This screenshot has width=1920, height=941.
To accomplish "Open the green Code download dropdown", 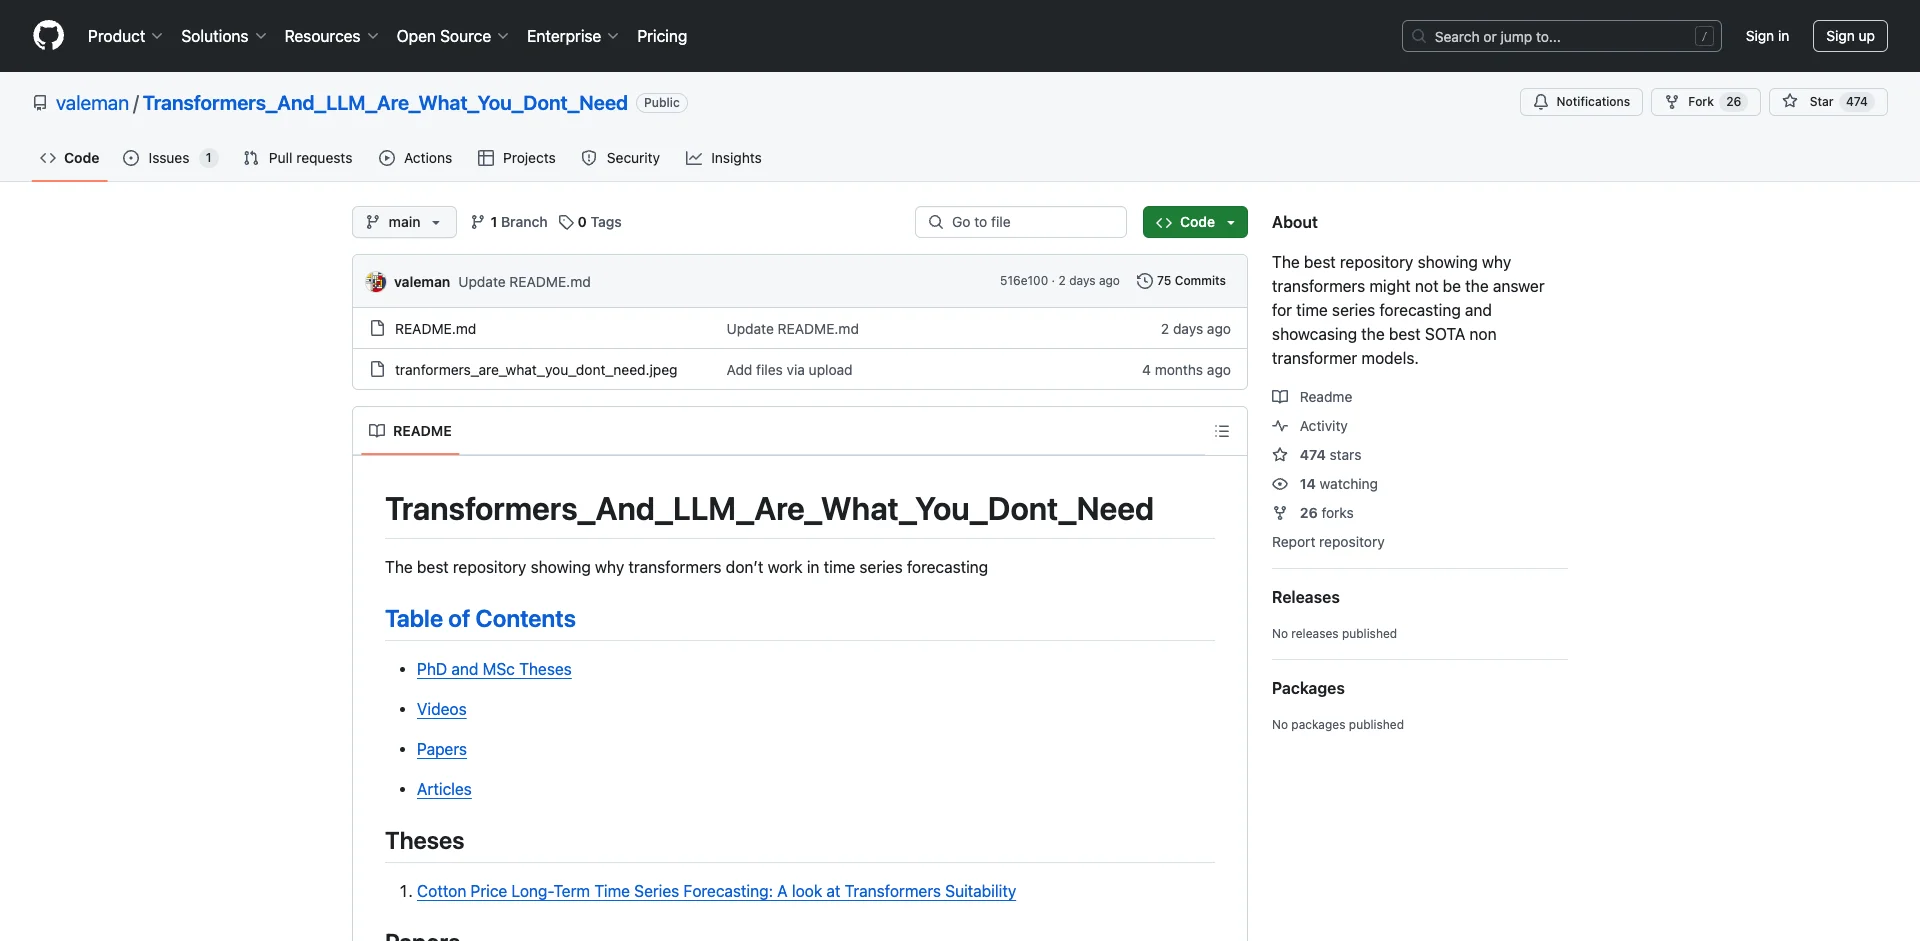I will 1195,222.
